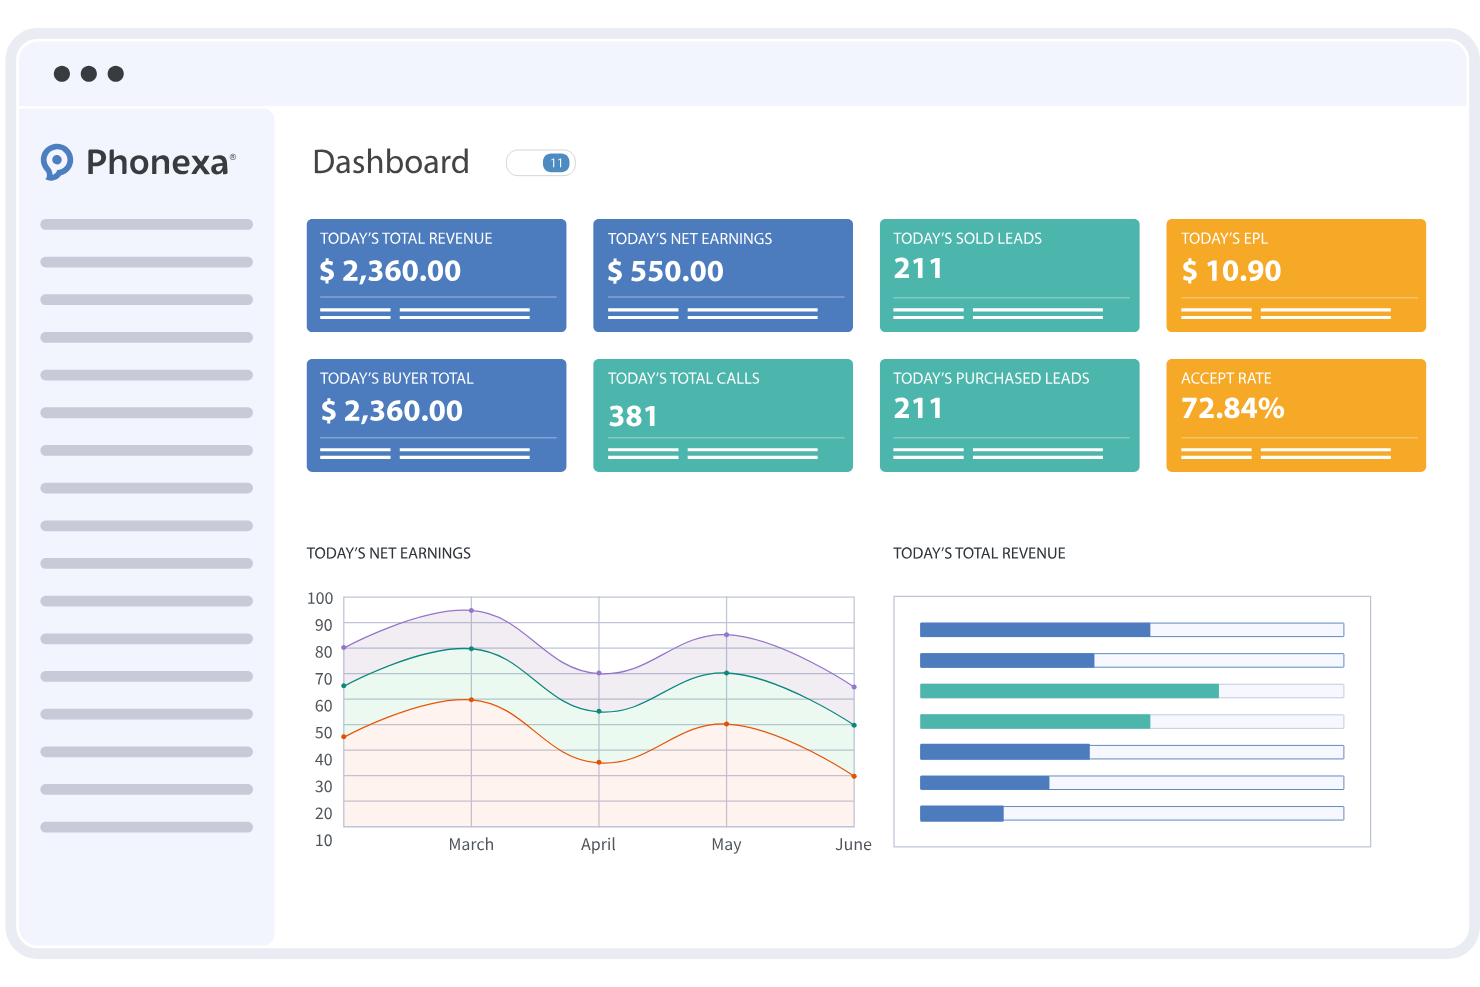Click the Accept Rate card
1480x987 pixels.
1295,415
